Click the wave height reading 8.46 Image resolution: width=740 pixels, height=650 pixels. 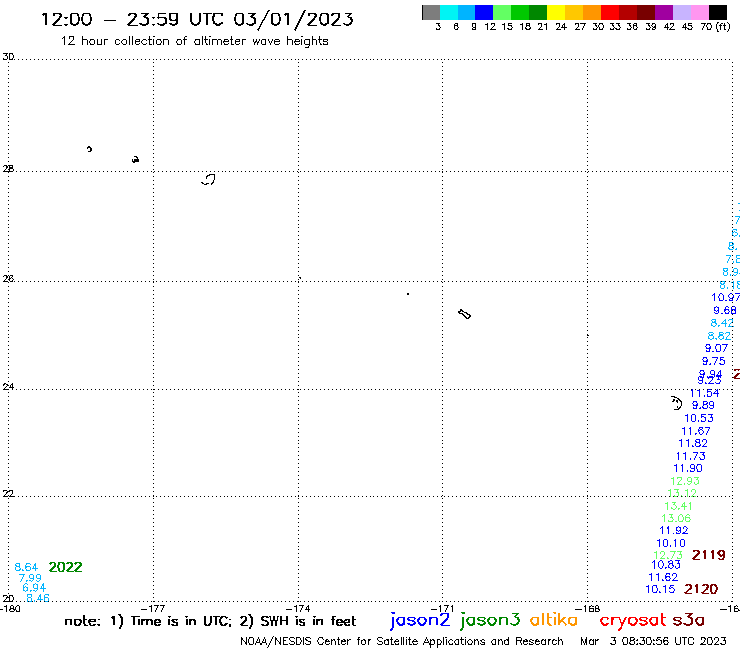tap(38, 598)
